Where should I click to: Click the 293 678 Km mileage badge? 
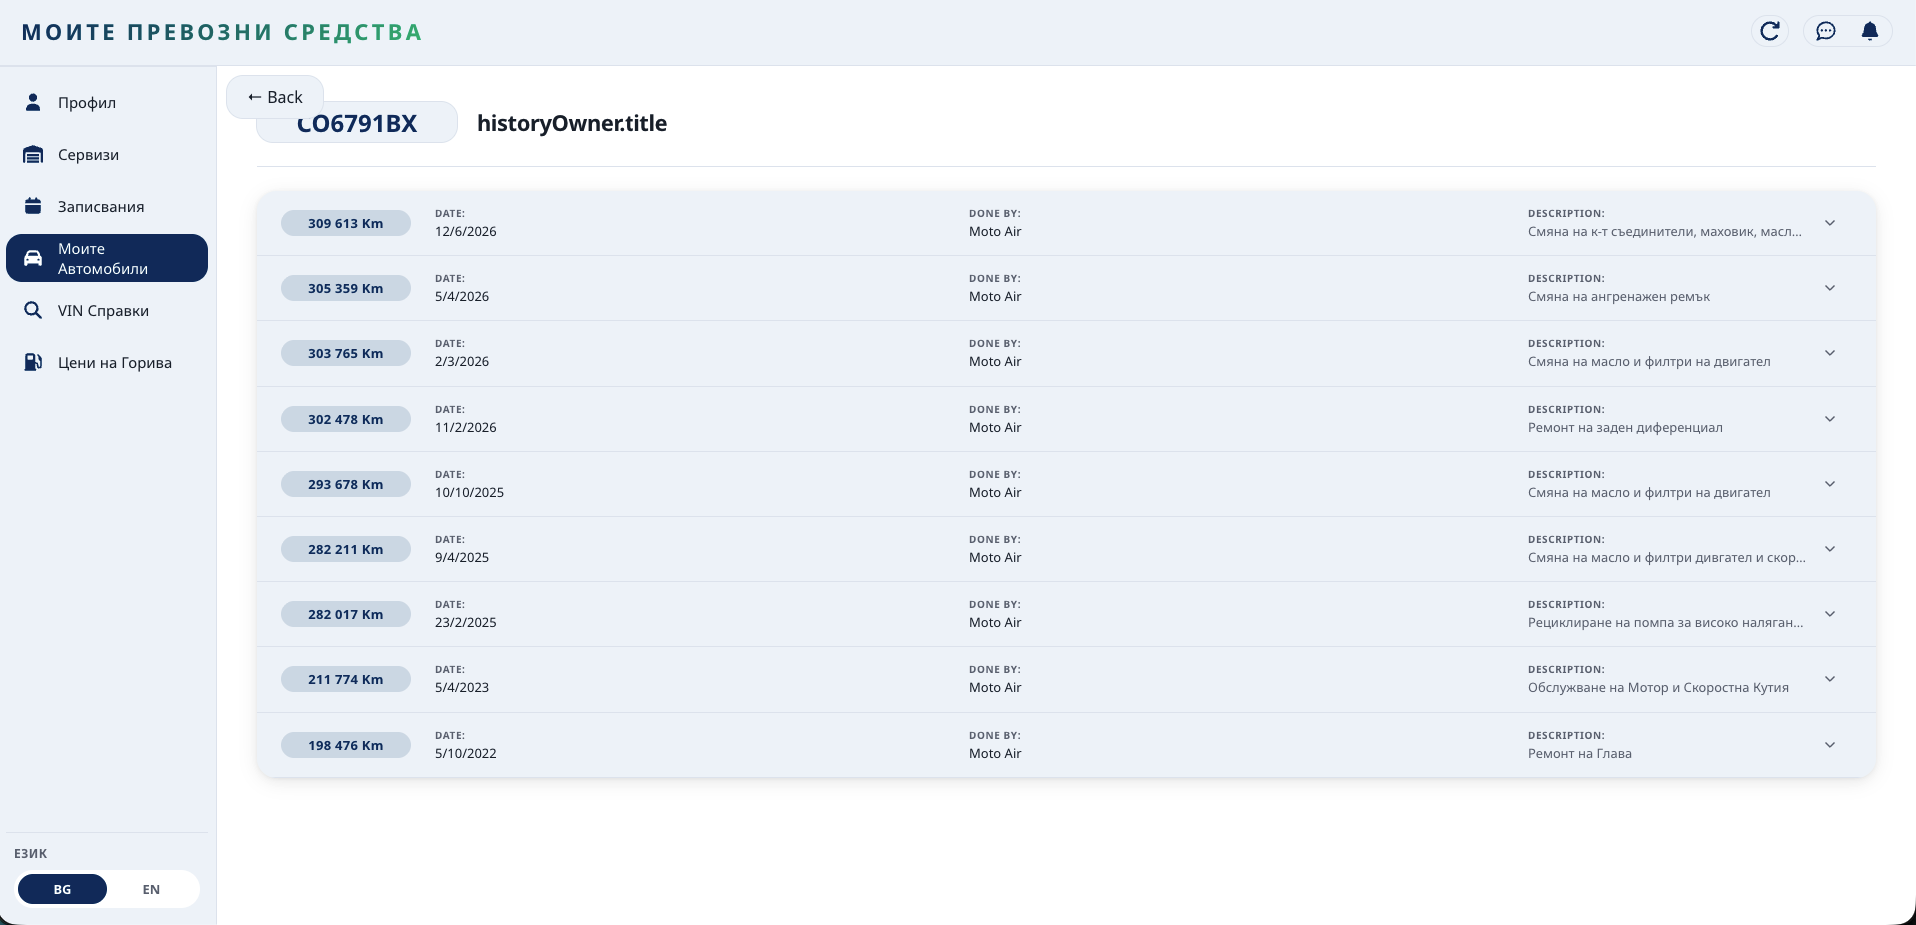pos(346,484)
